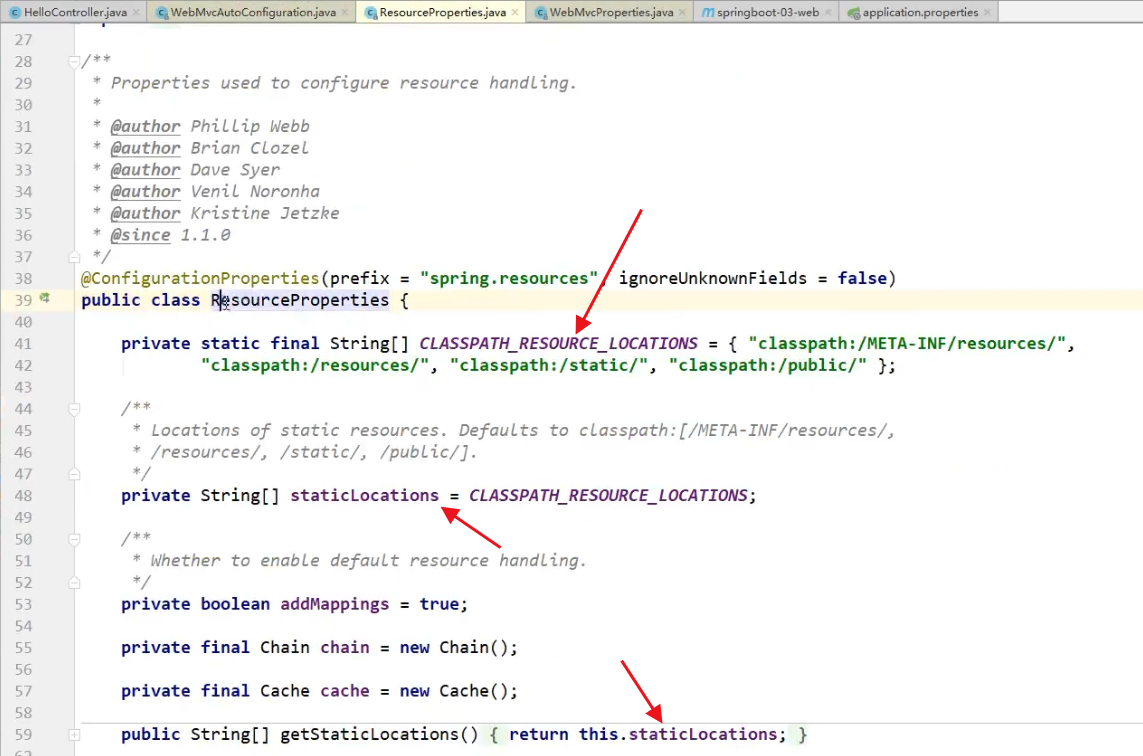The height and width of the screenshot is (756, 1143).
Task: Click the "spring.resources" prefix string
Action: pyautogui.click(x=509, y=278)
